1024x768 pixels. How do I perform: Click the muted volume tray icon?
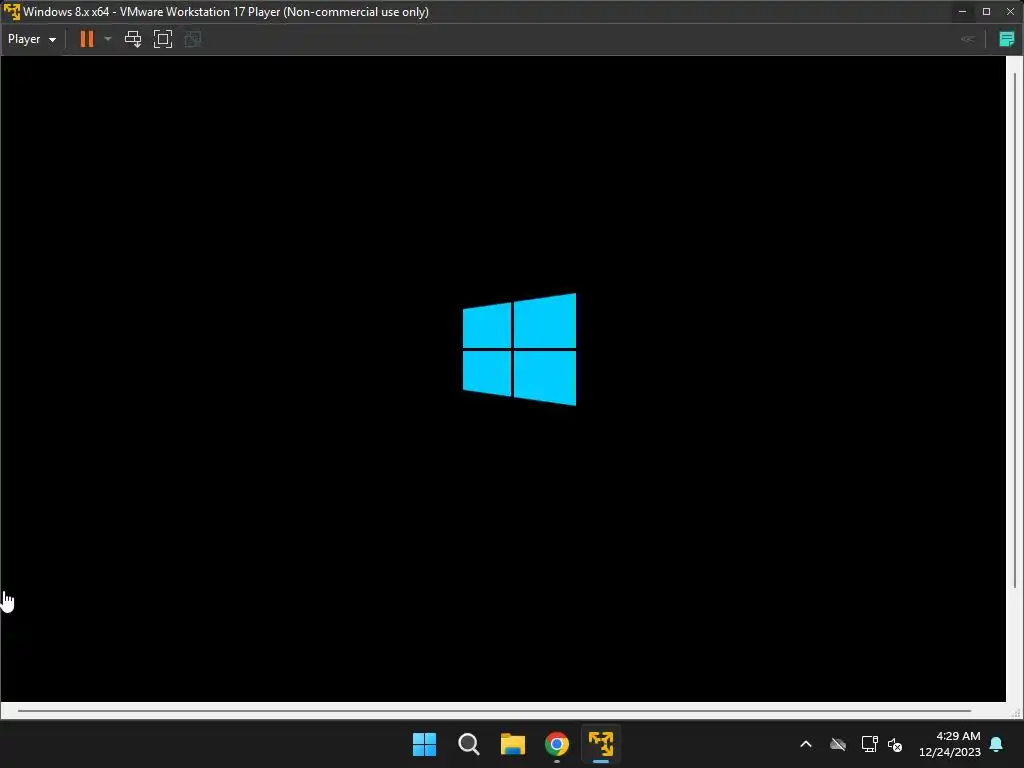pos(895,744)
